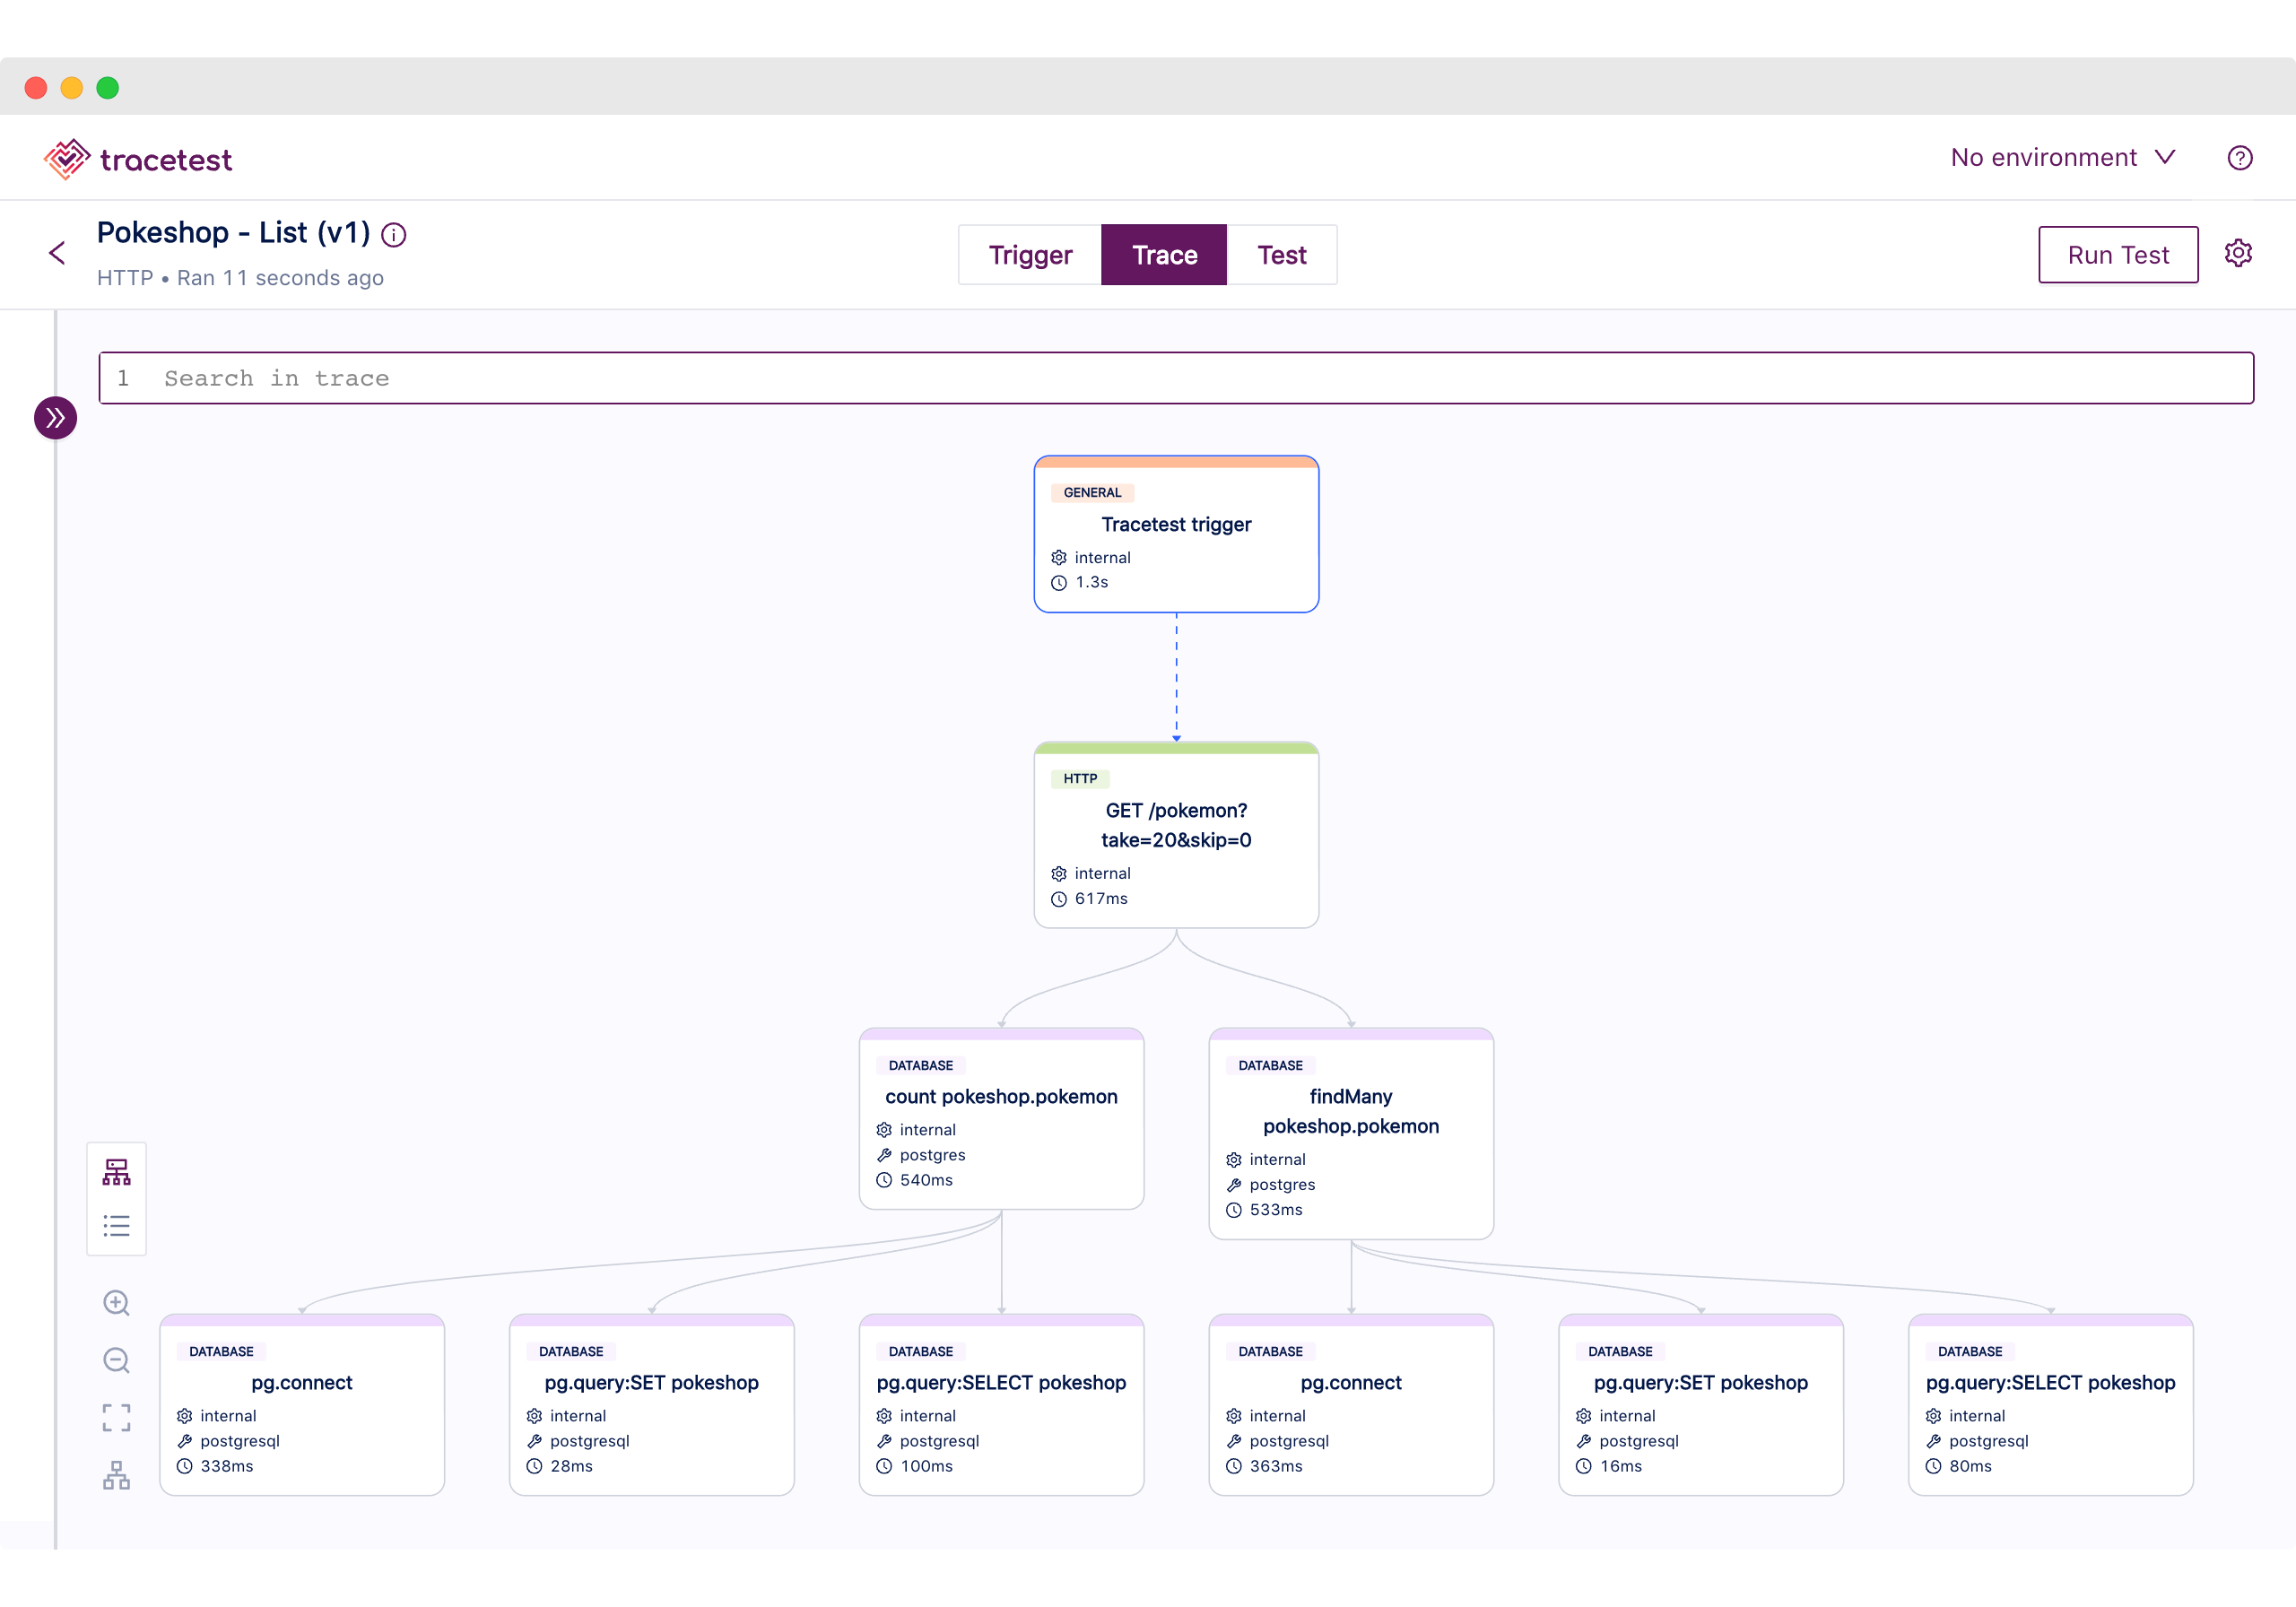
Task: Navigate back using the arrow button
Action: point(59,251)
